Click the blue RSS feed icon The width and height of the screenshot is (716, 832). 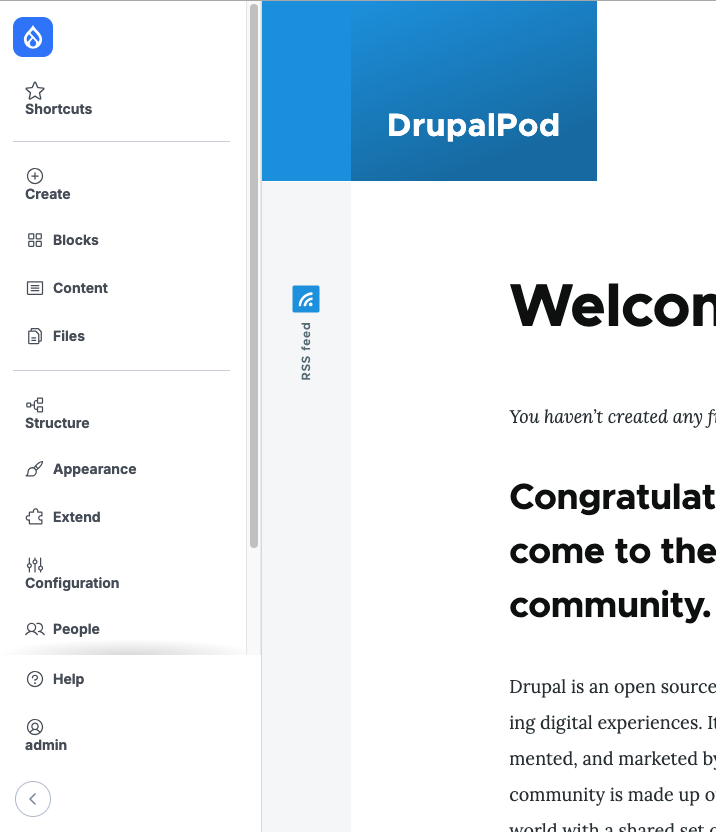coord(306,299)
